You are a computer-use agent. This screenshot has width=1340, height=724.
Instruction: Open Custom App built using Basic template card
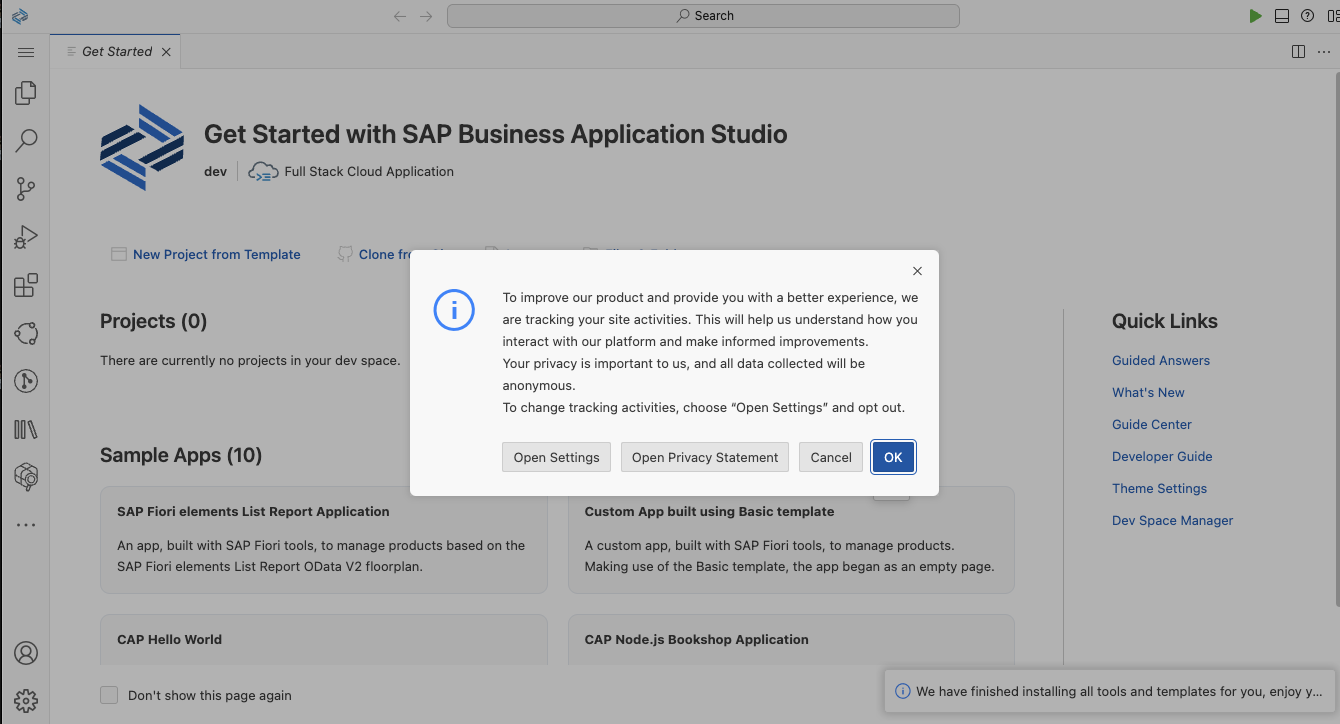point(791,540)
